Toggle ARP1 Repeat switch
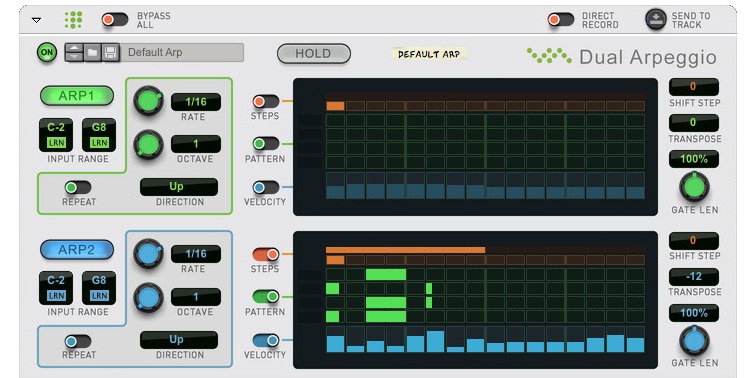Image resolution: width=756 pixels, height=378 pixels. coord(78,188)
